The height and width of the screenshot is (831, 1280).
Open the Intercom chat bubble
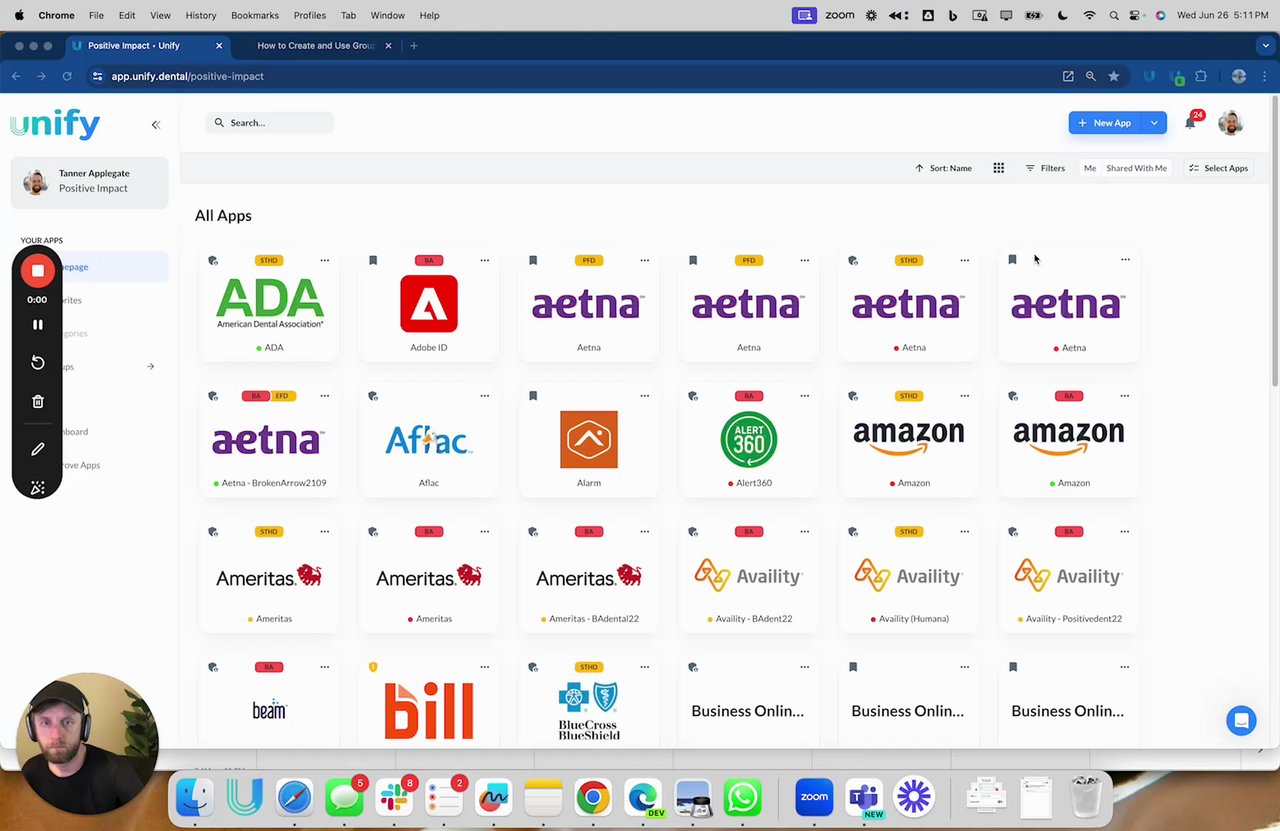pyautogui.click(x=1241, y=720)
